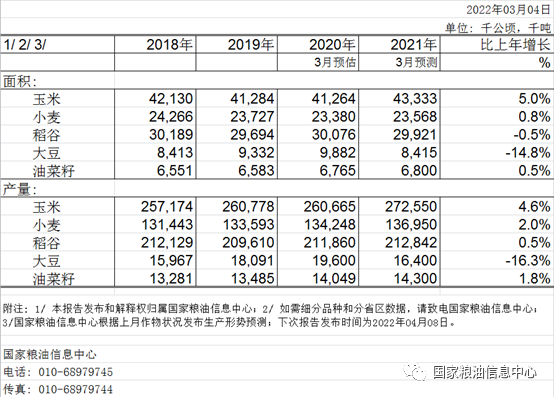The image size is (554, 397).
Task: Click the 国家粮油信息中心 watermark text
Action: coord(485,372)
